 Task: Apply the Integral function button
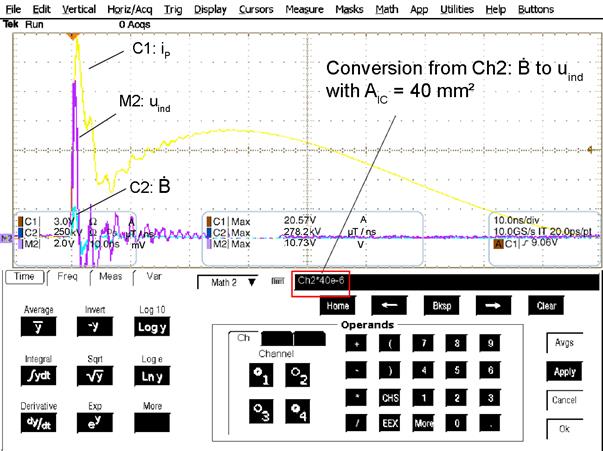38,374
